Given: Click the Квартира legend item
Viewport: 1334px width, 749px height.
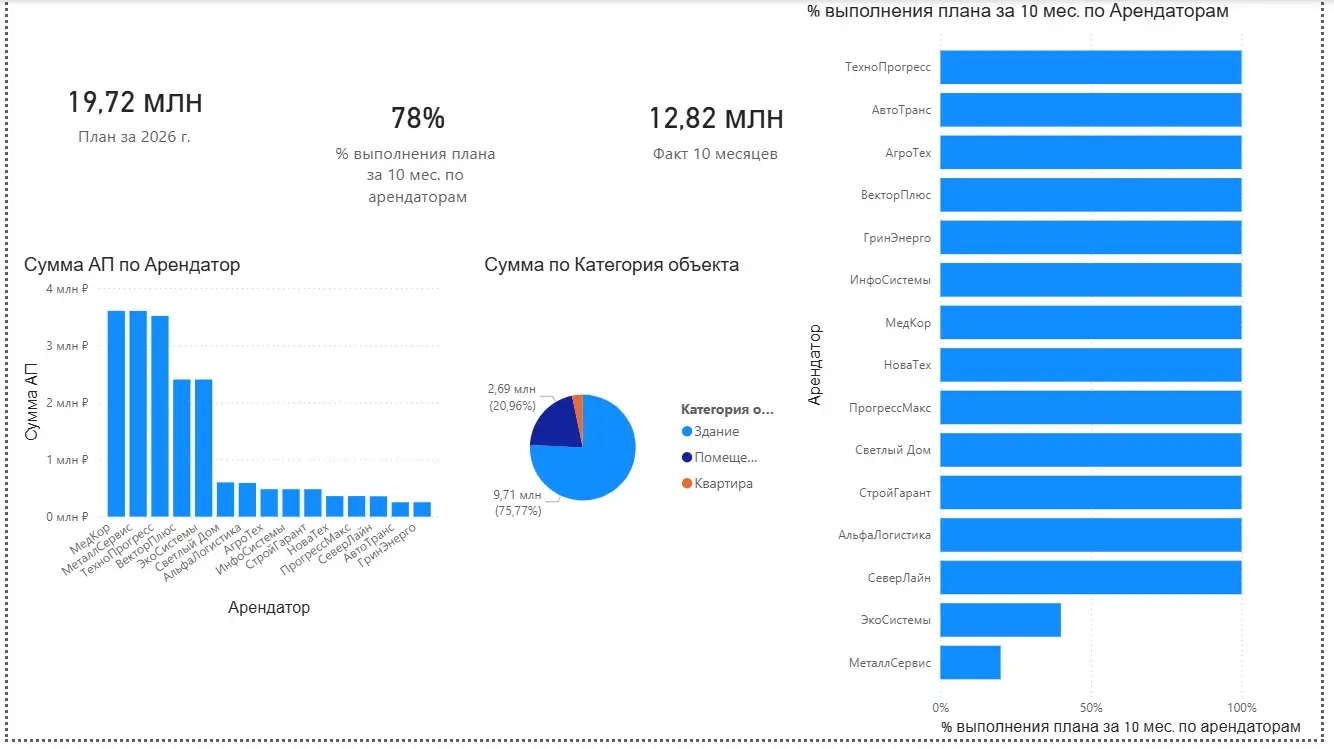Looking at the screenshot, I should coord(717,483).
